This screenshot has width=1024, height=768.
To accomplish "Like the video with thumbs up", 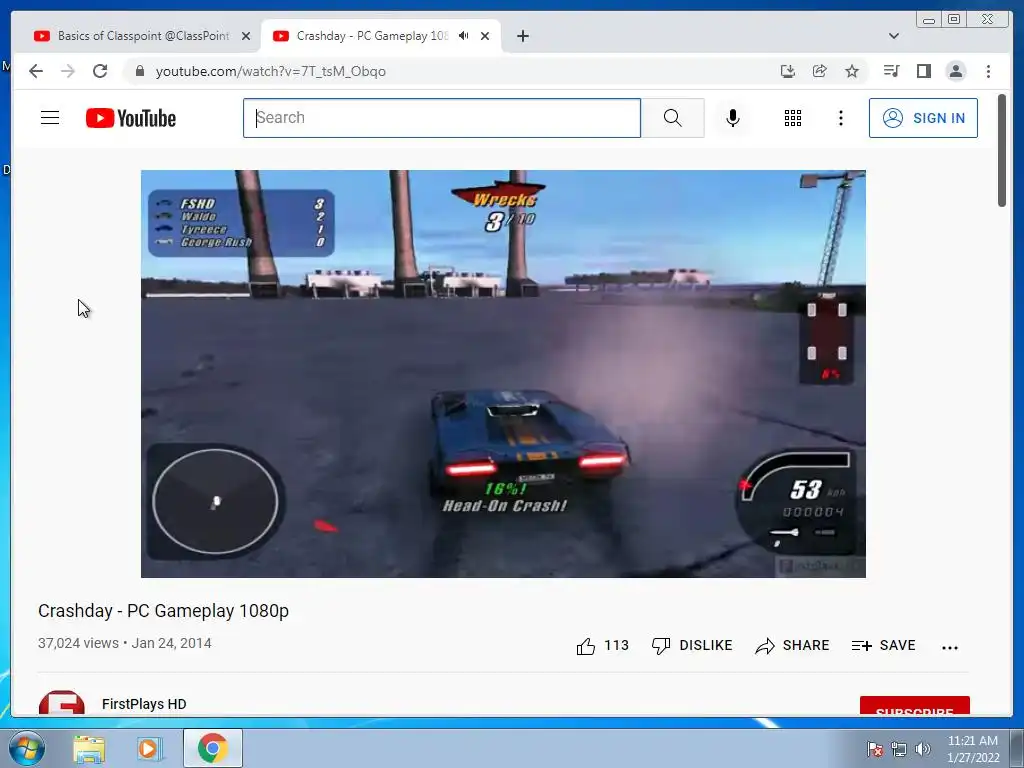I will coord(586,646).
